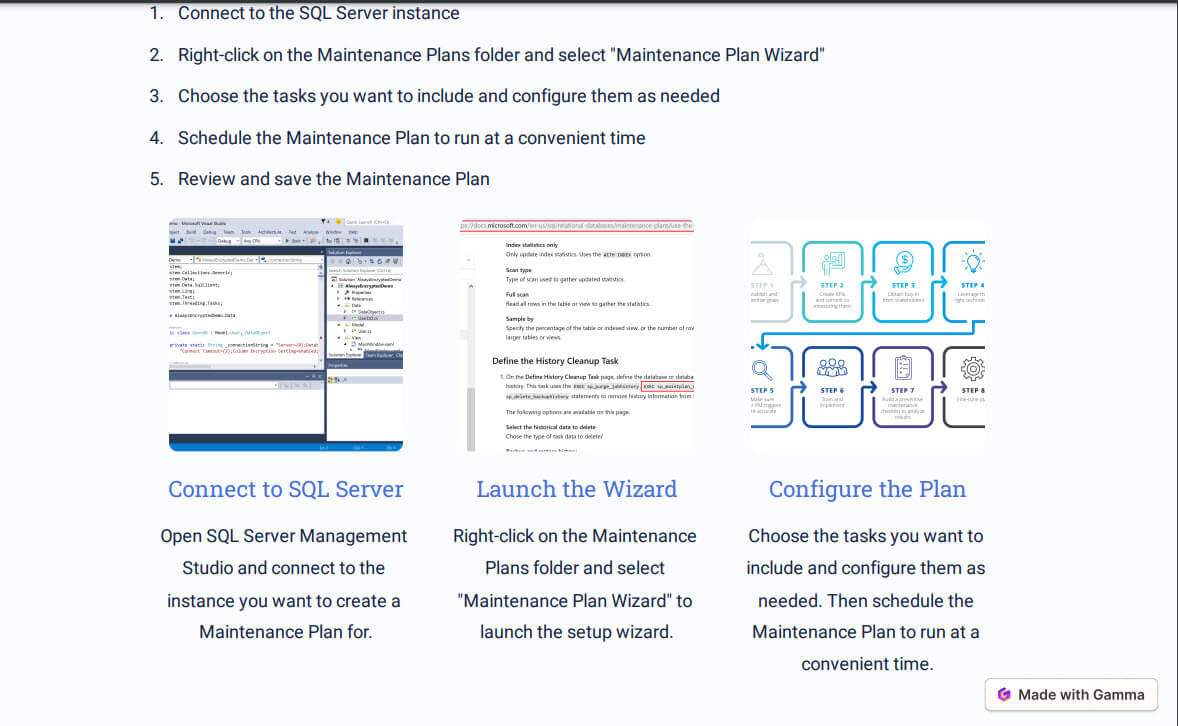Click the STEP 4 lightbulb icon

click(x=973, y=263)
